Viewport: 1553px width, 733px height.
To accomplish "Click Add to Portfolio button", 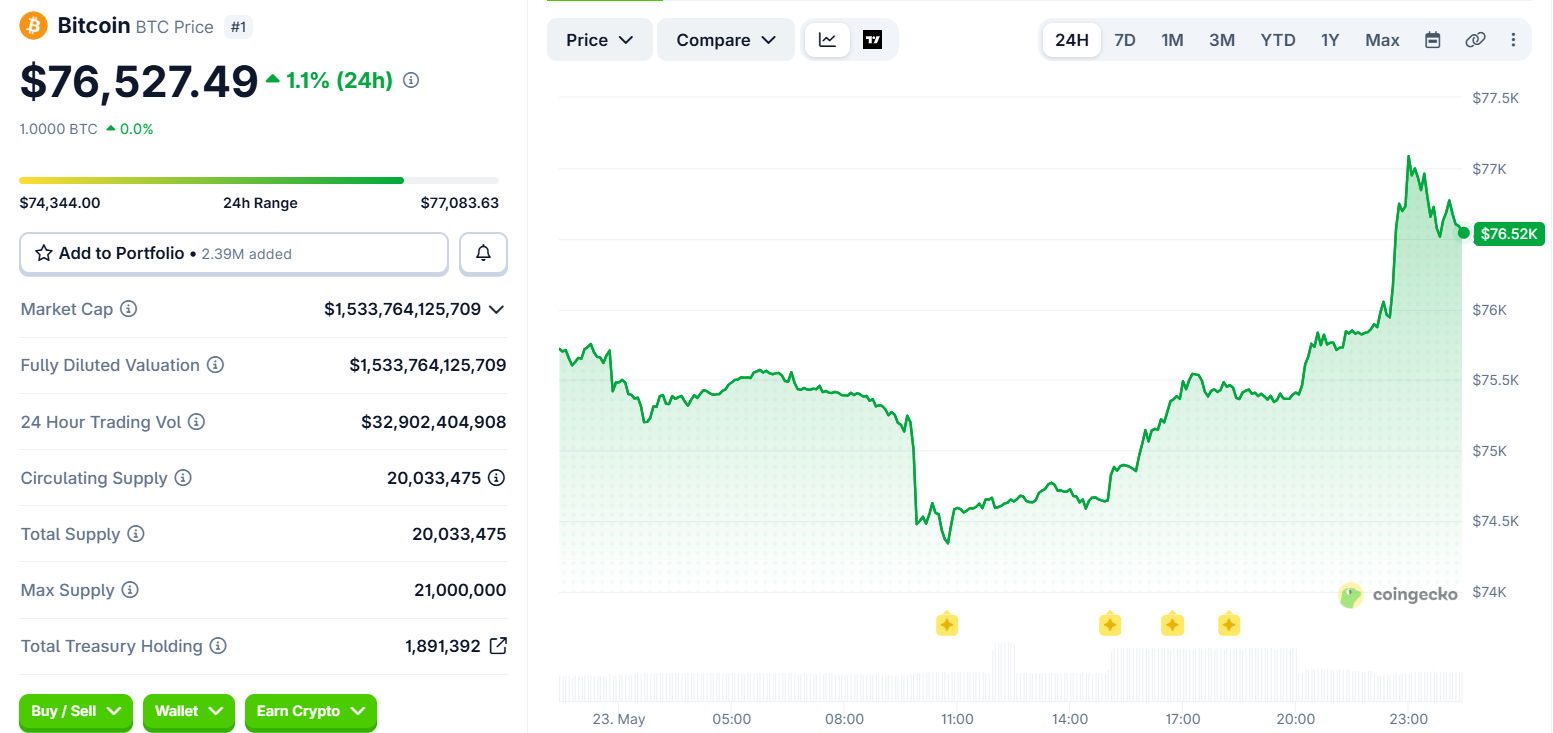I will [x=234, y=253].
